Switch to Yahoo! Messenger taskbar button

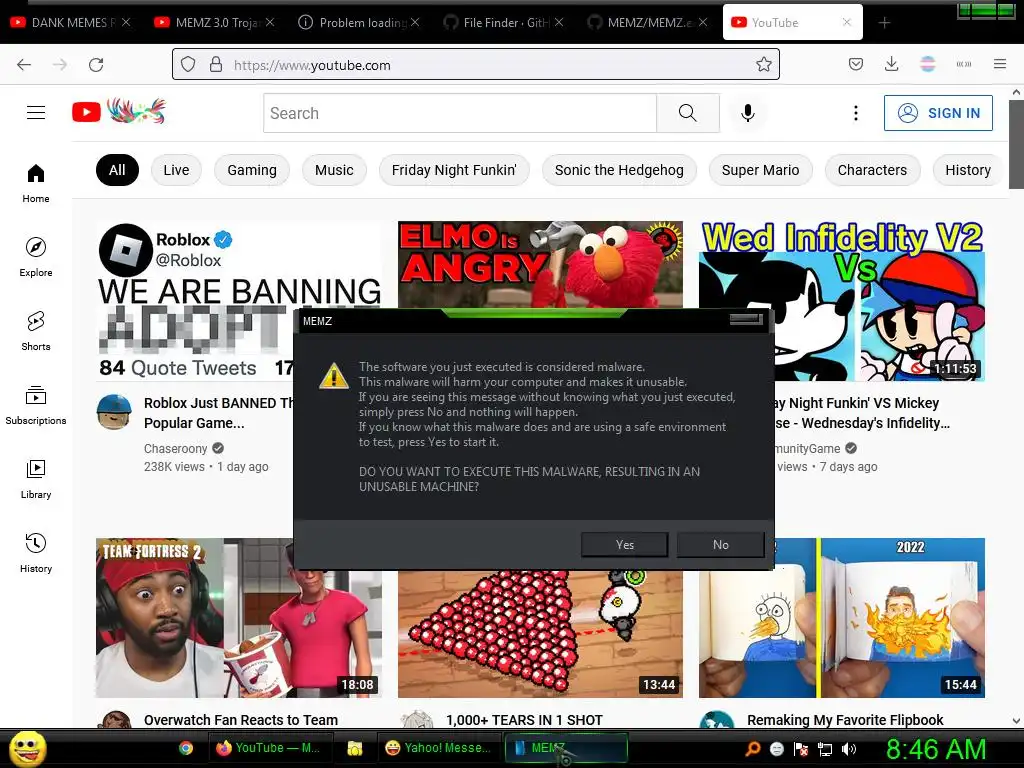438,748
